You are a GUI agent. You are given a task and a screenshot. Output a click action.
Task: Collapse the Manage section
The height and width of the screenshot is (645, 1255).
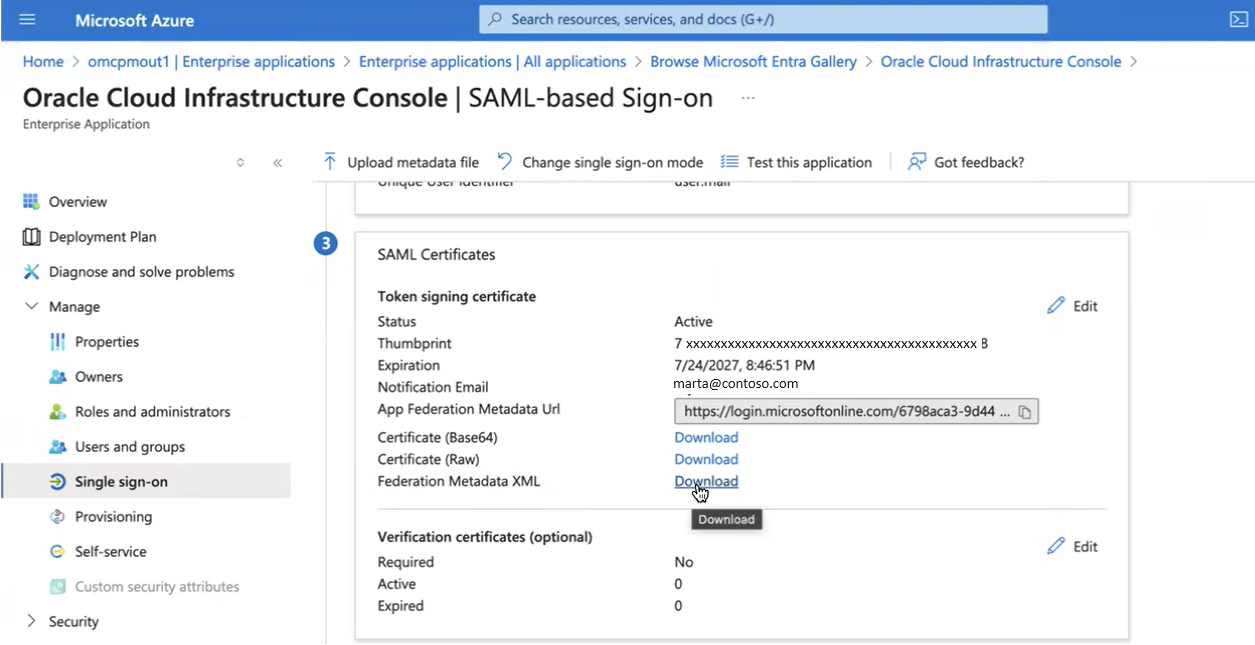tap(31, 306)
